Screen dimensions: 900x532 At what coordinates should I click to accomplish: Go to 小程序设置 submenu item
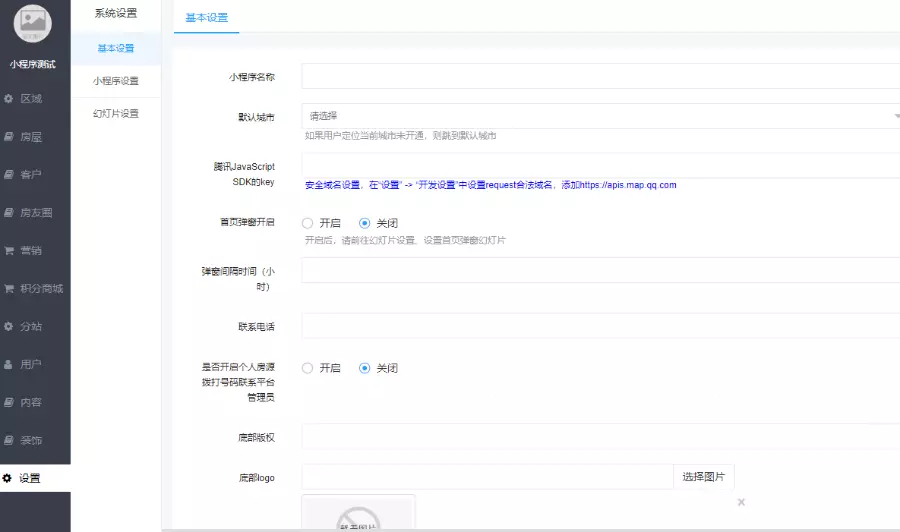[x=116, y=81]
